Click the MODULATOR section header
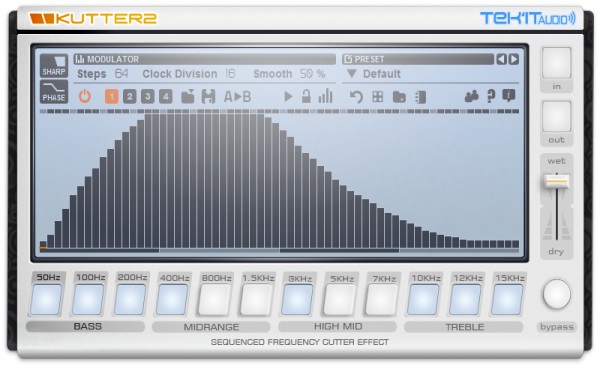The image size is (600, 370). pyautogui.click(x=205, y=59)
